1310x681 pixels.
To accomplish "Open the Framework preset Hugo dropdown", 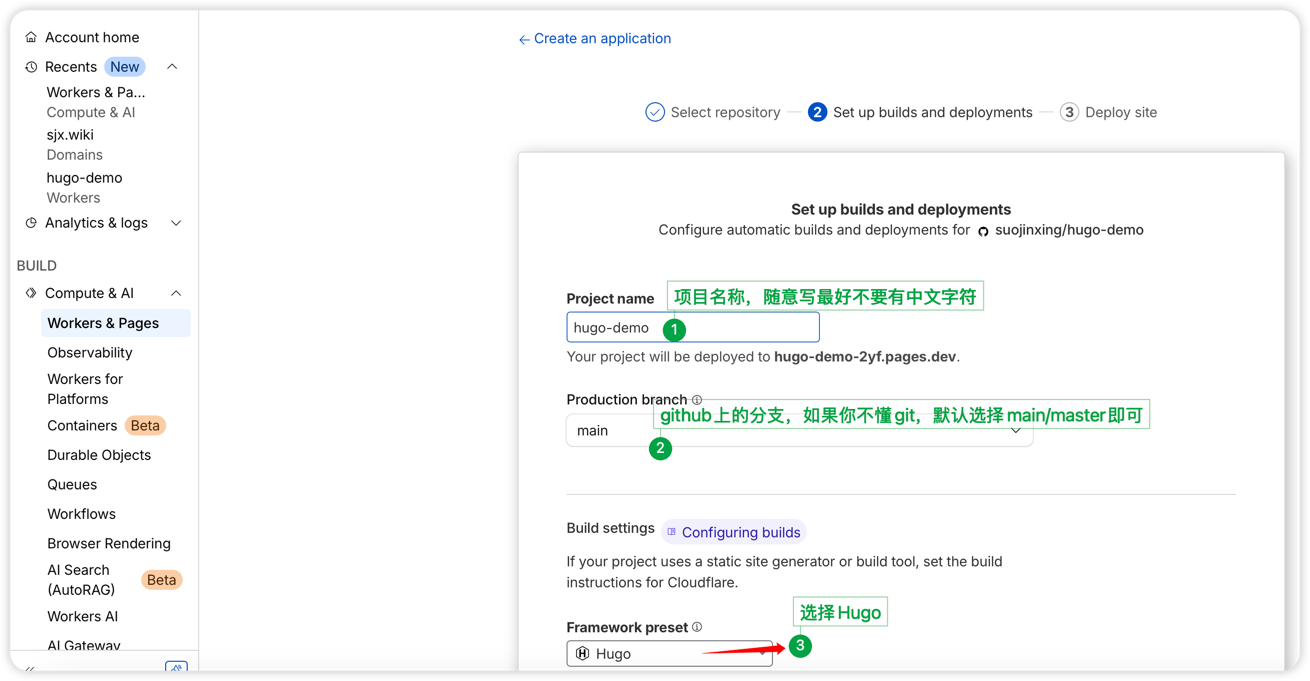I will (x=669, y=654).
